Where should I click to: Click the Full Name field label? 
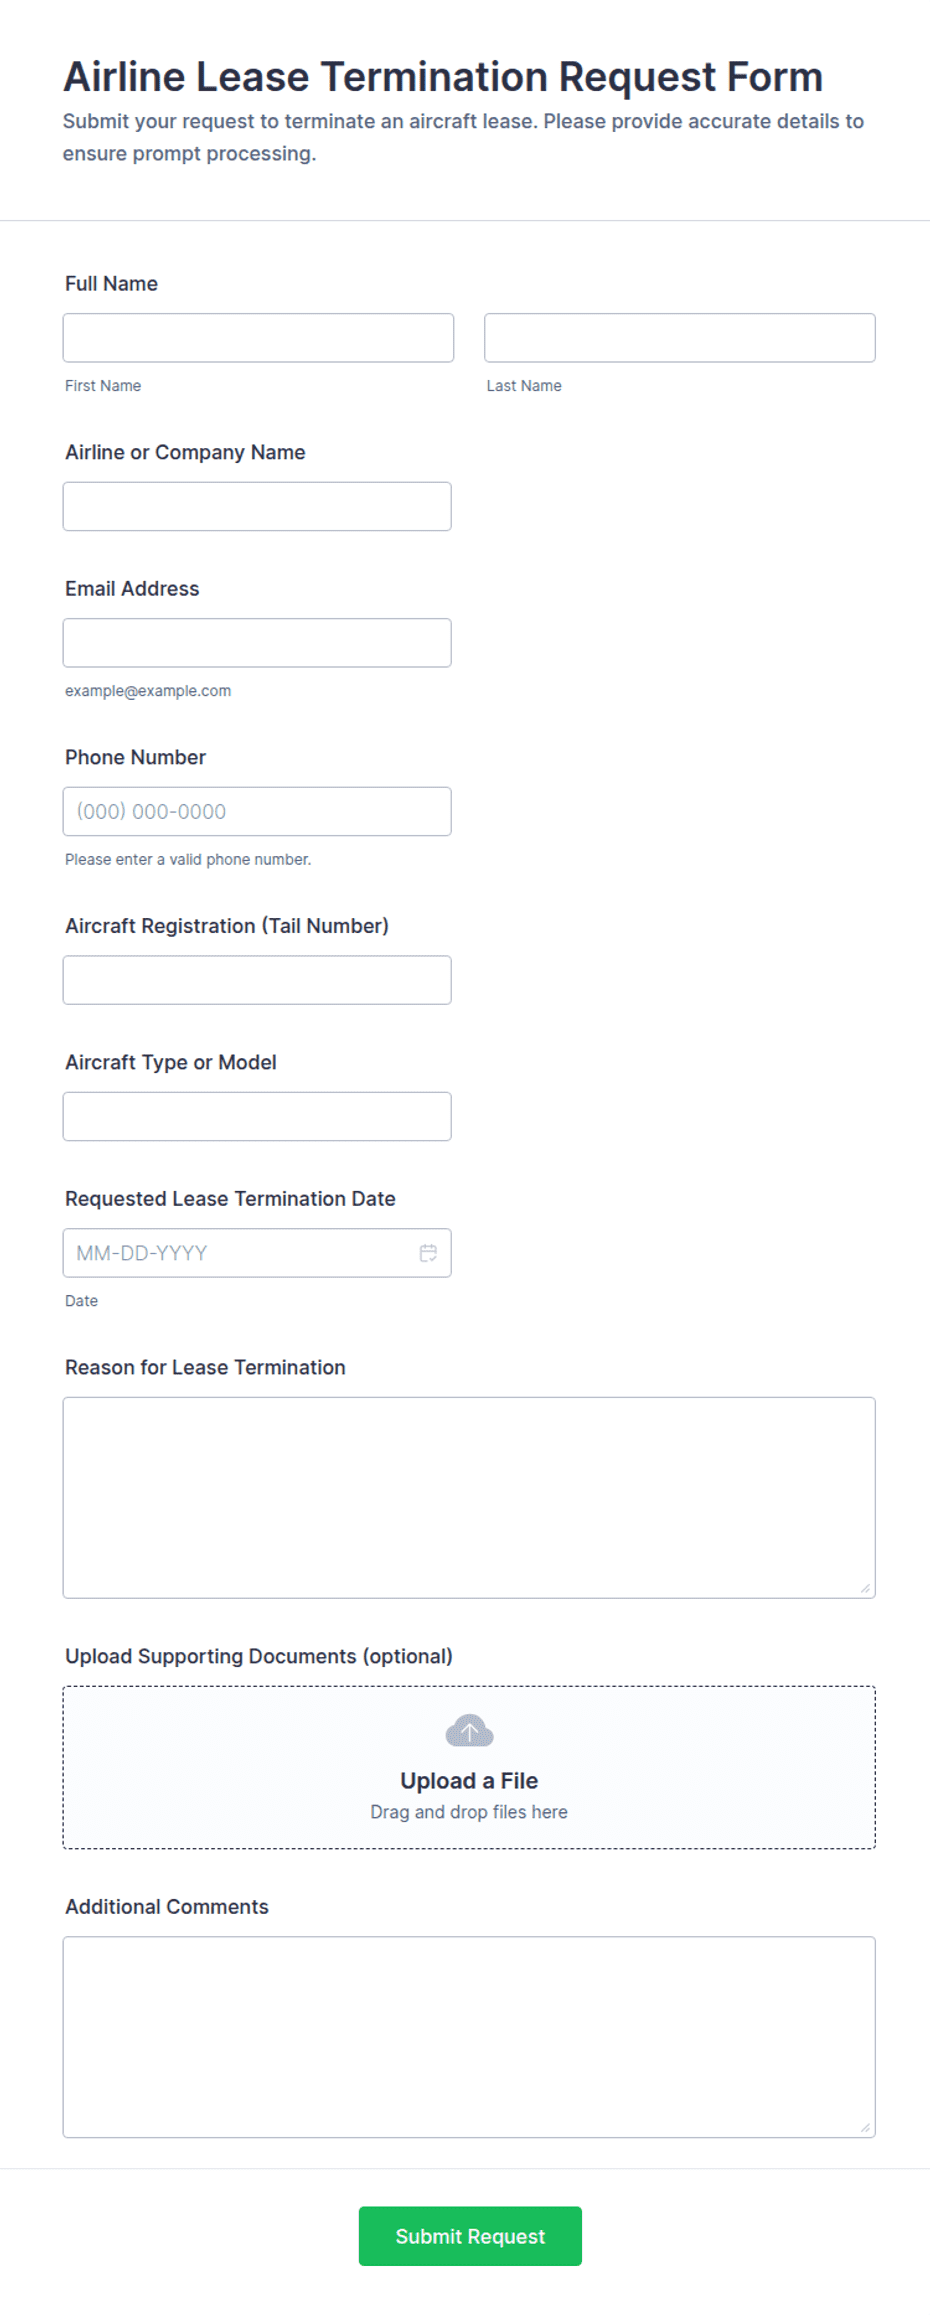pyautogui.click(x=111, y=284)
